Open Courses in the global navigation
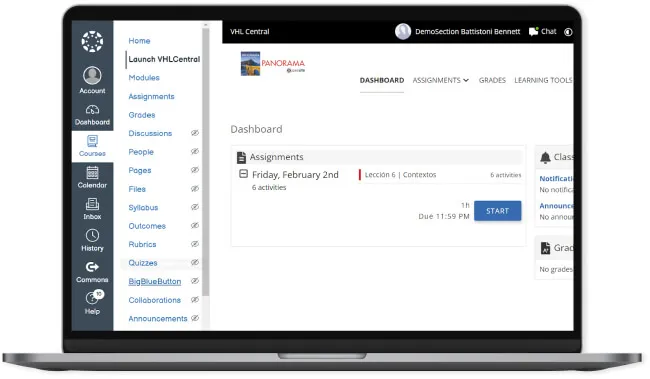This screenshot has width=650, height=379. tap(92, 146)
